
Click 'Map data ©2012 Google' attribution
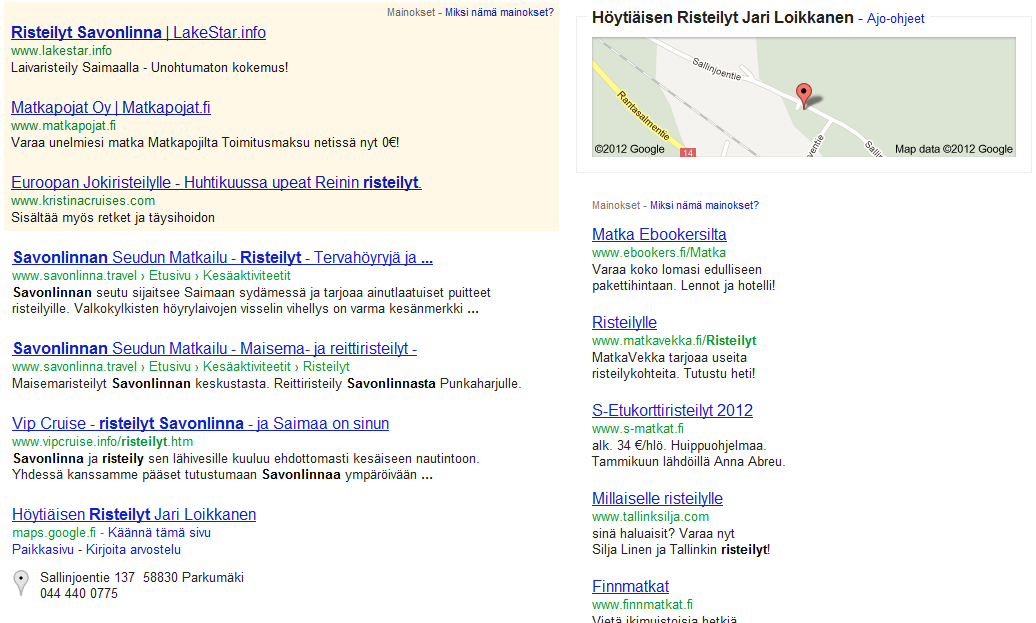[x=953, y=149]
